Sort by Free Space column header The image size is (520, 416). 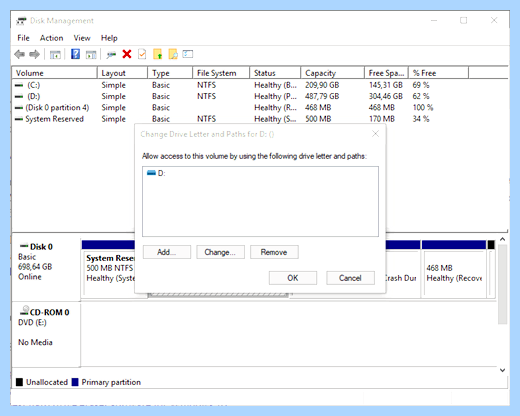[x=386, y=73]
